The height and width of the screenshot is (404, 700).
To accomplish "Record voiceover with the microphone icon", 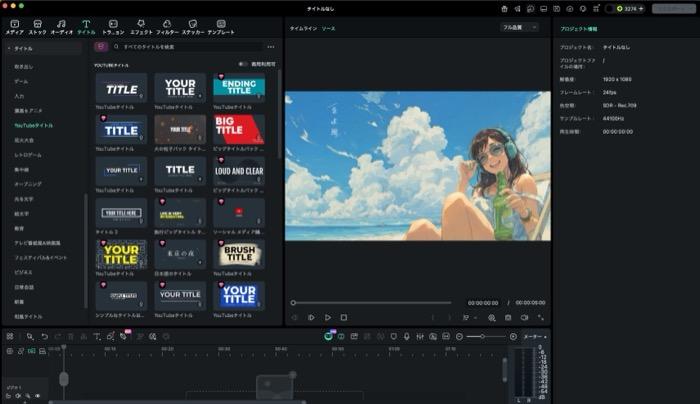I will coord(406,336).
